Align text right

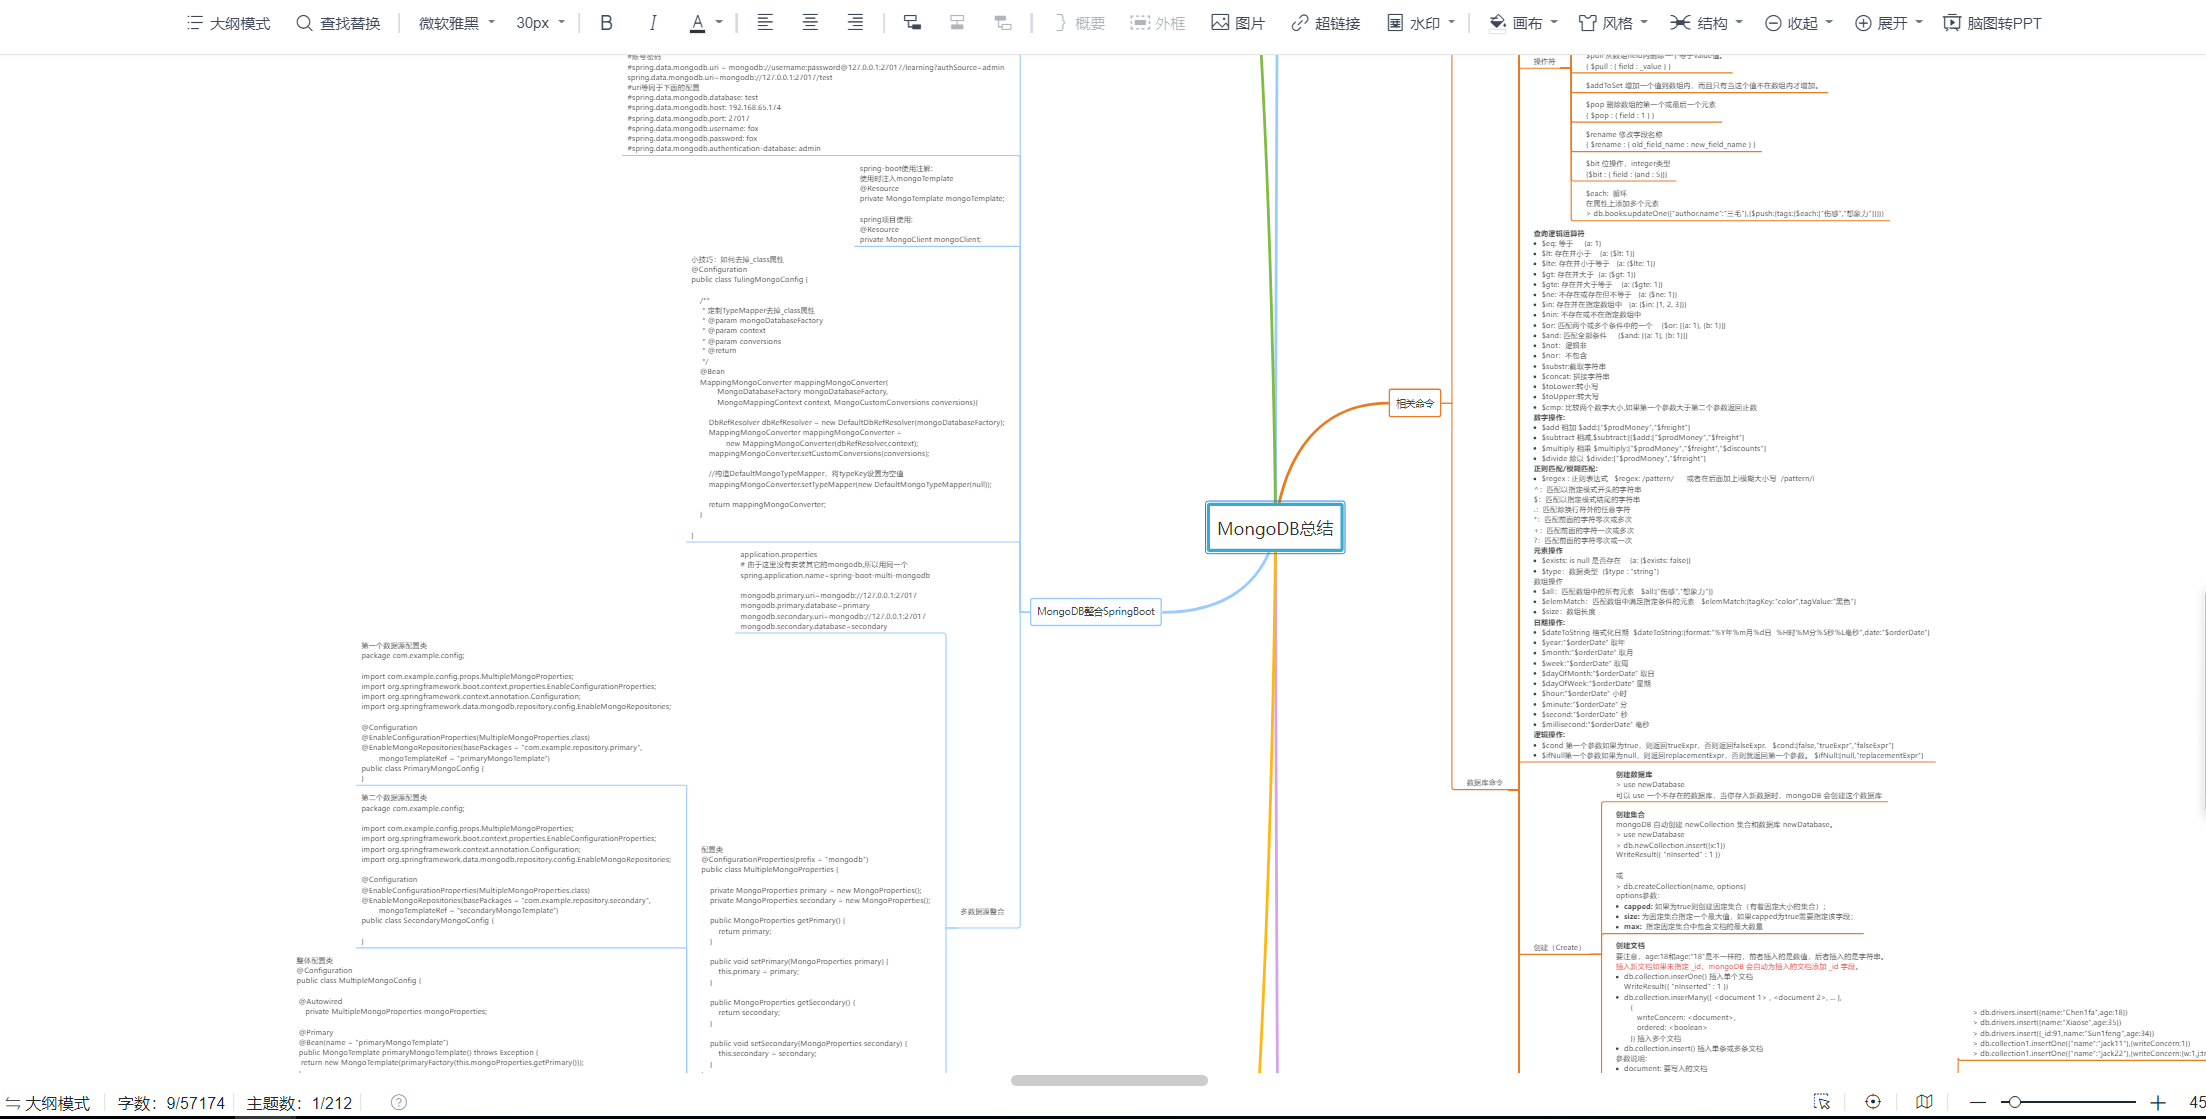click(x=855, y=23)
